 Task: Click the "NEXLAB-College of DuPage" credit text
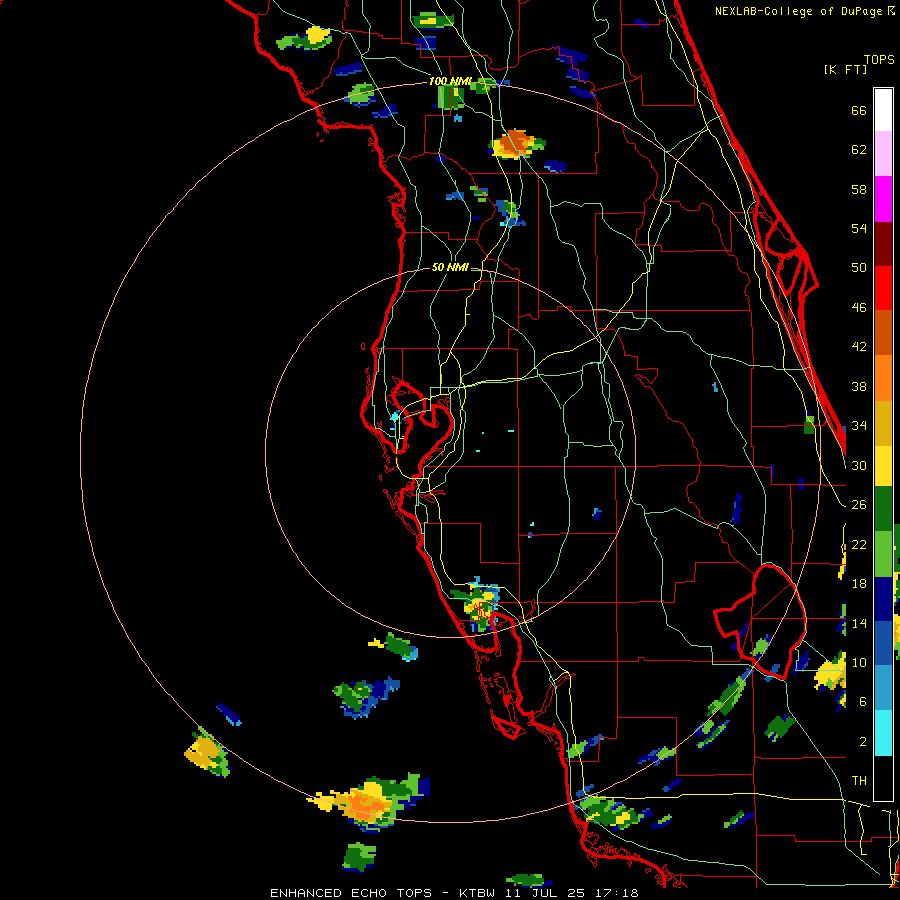tap(800, 11)
